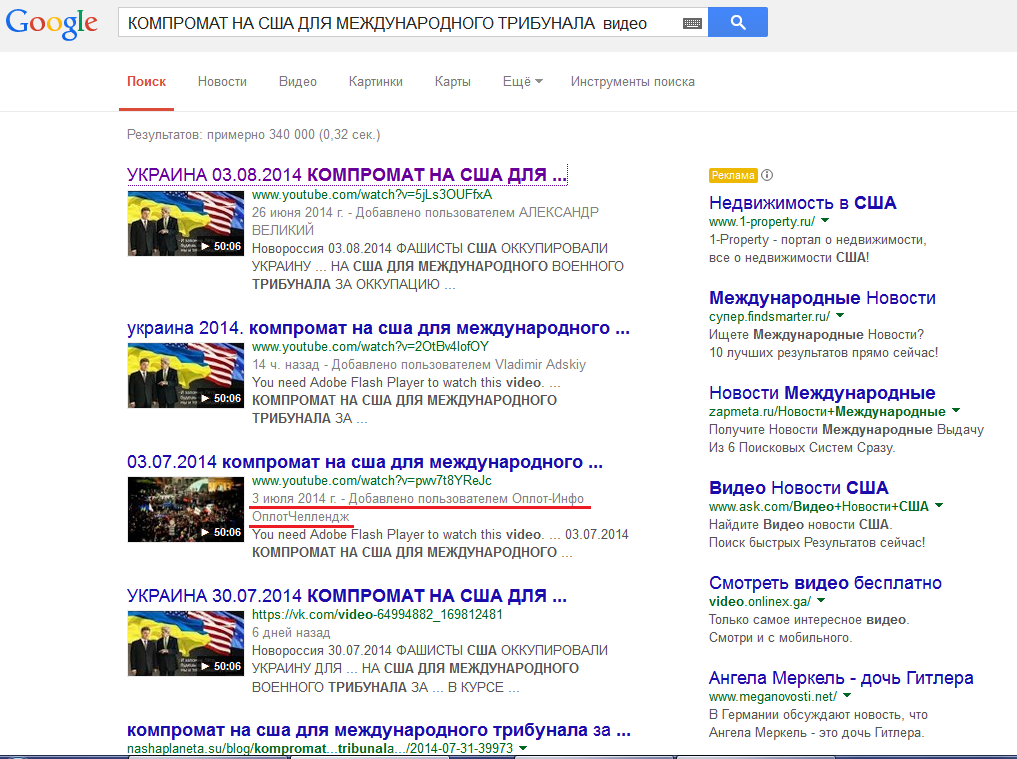Play the thumbnail of УКРАИНА 30.07.2014 result
Image resolution: width=1017 pixels, height=759 pixels.
[x=185, y=644]
